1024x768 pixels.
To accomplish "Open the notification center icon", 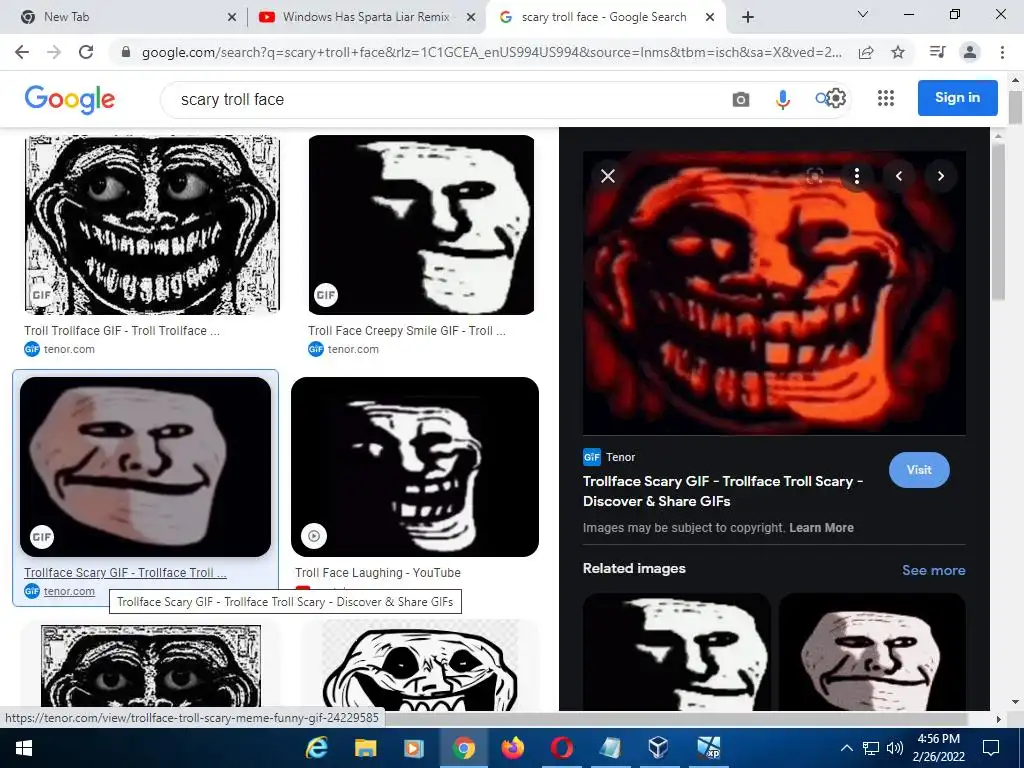I will click(991, 748).
